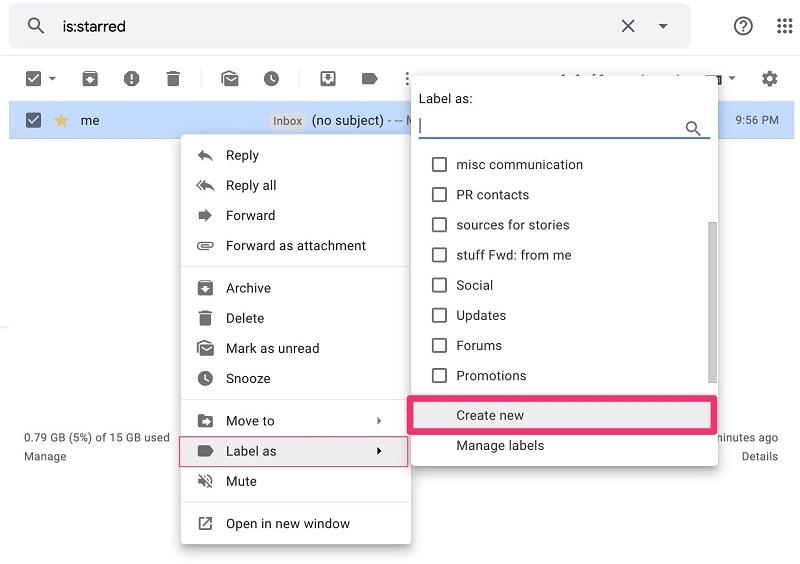Screen dimensions: 800x564
Task: Check the misc communication label
Action: (x=439, y=164)
